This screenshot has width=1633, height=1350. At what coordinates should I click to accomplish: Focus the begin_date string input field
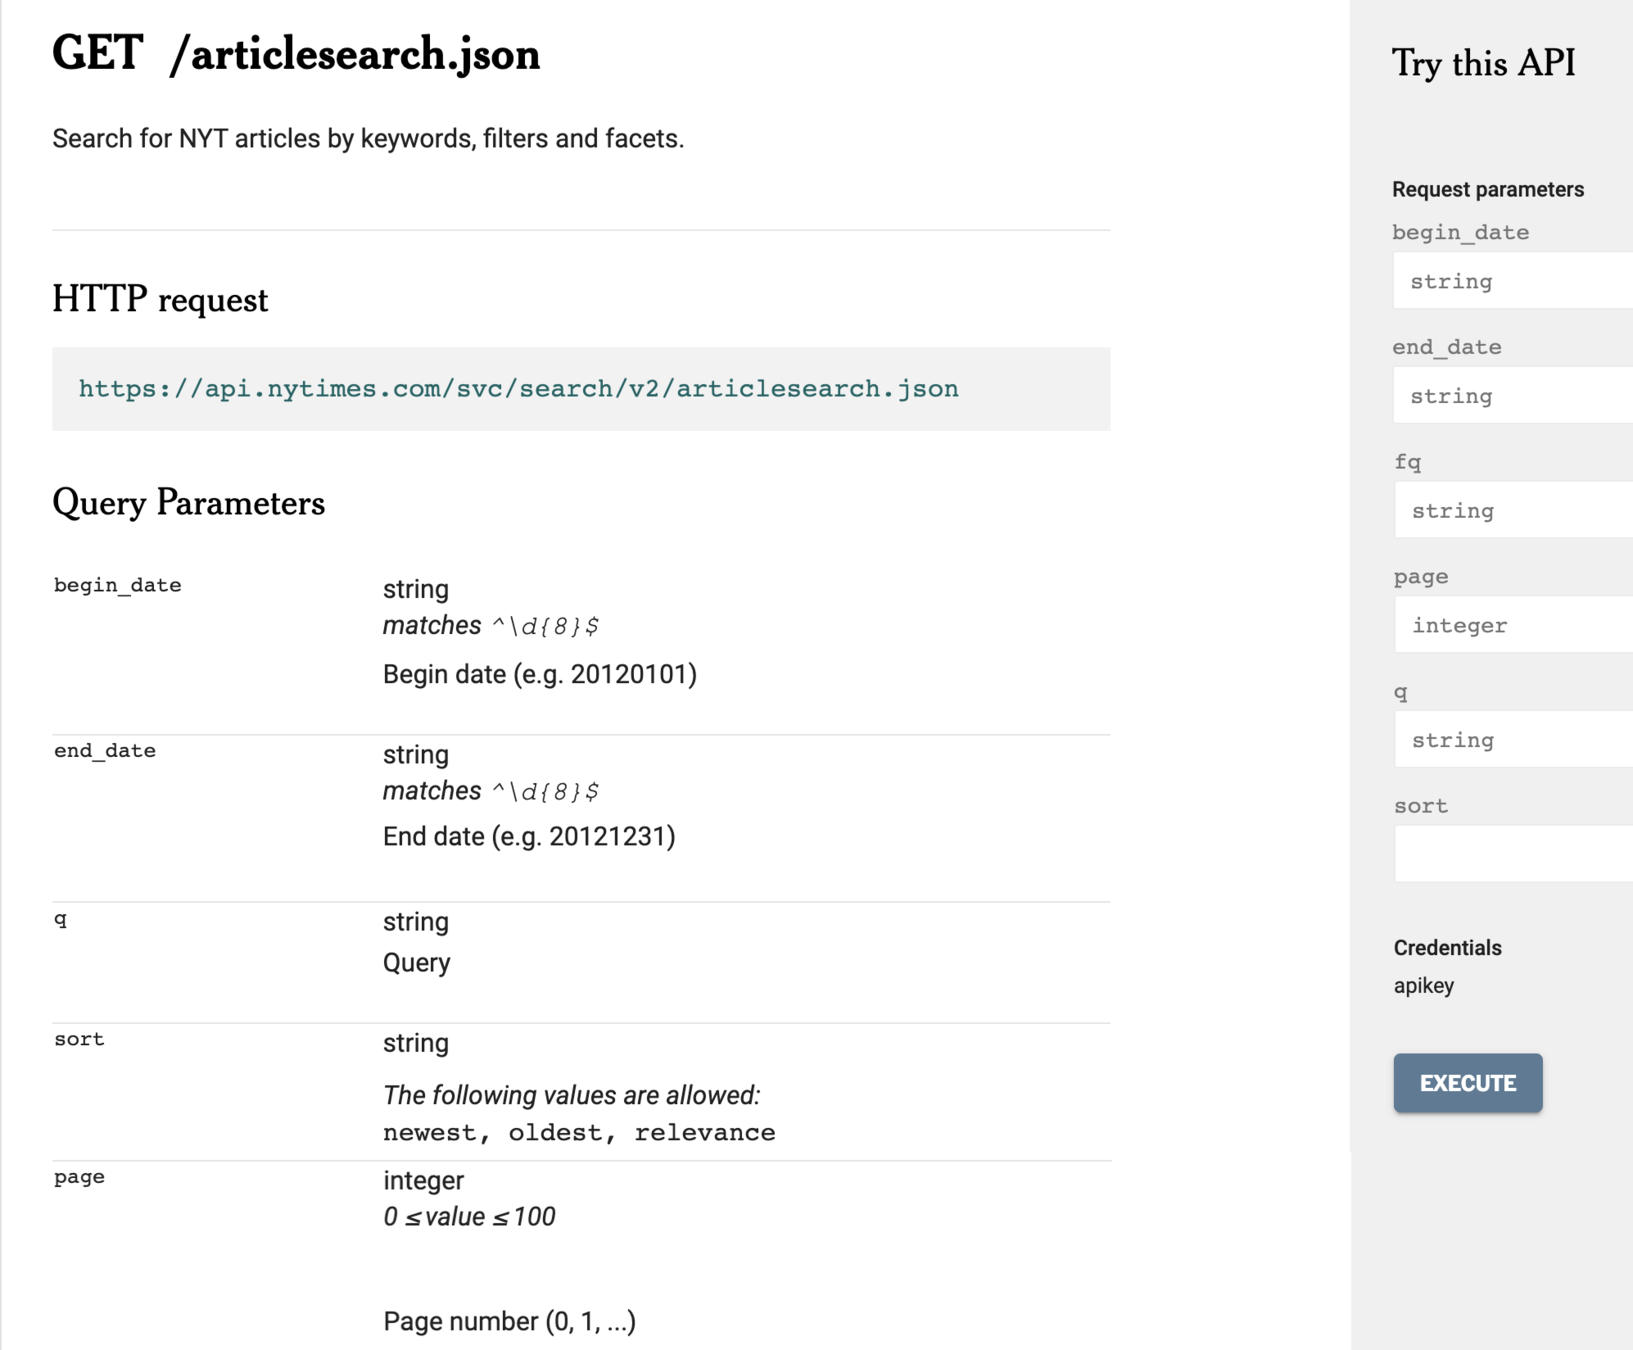coord(1513,281)
